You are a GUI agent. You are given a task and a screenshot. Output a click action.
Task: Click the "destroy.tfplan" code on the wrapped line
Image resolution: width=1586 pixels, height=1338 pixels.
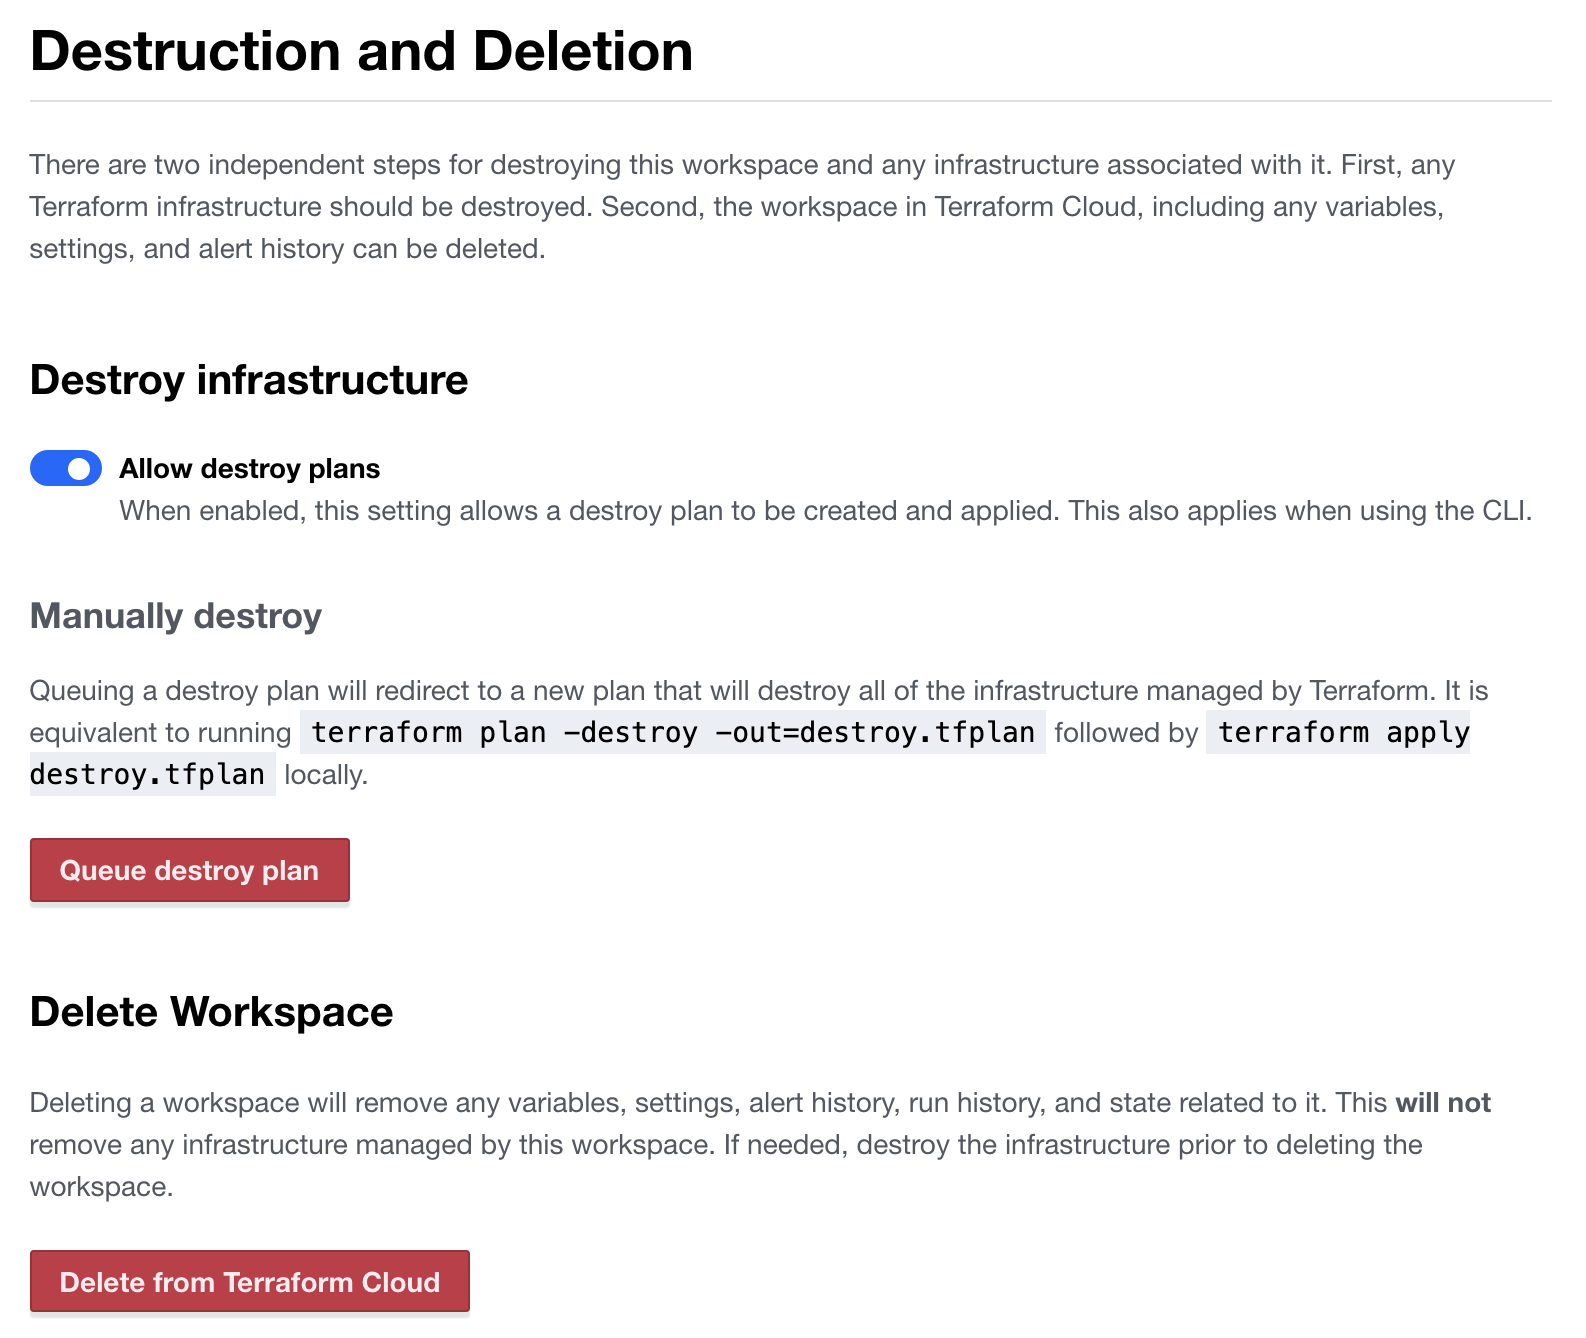tap(148, 774)
